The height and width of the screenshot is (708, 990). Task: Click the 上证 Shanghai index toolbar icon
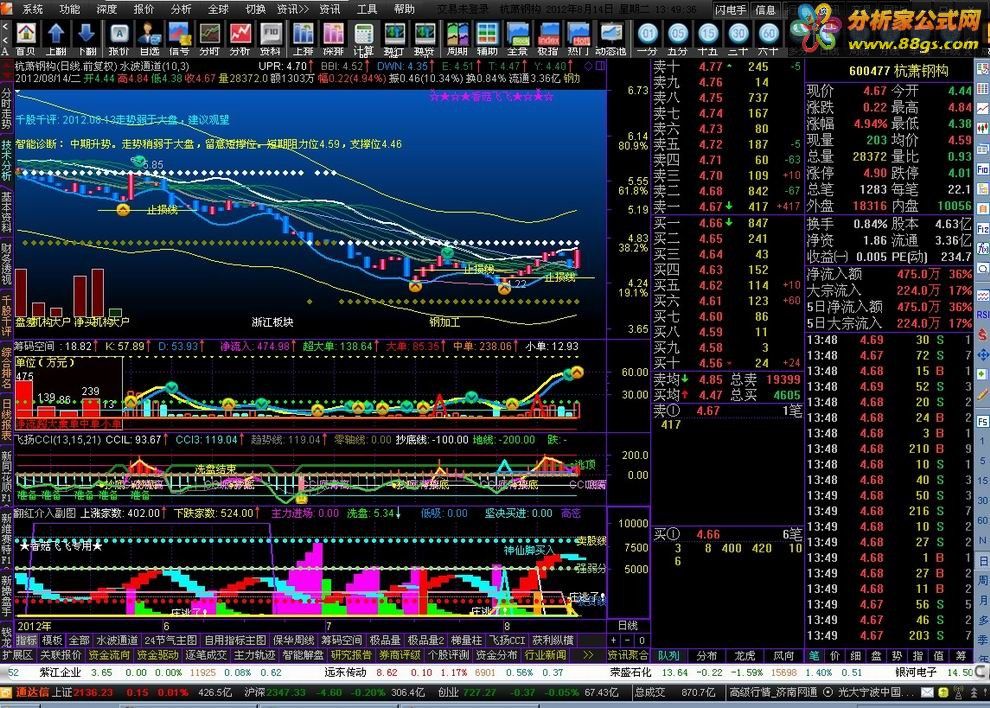303,39
